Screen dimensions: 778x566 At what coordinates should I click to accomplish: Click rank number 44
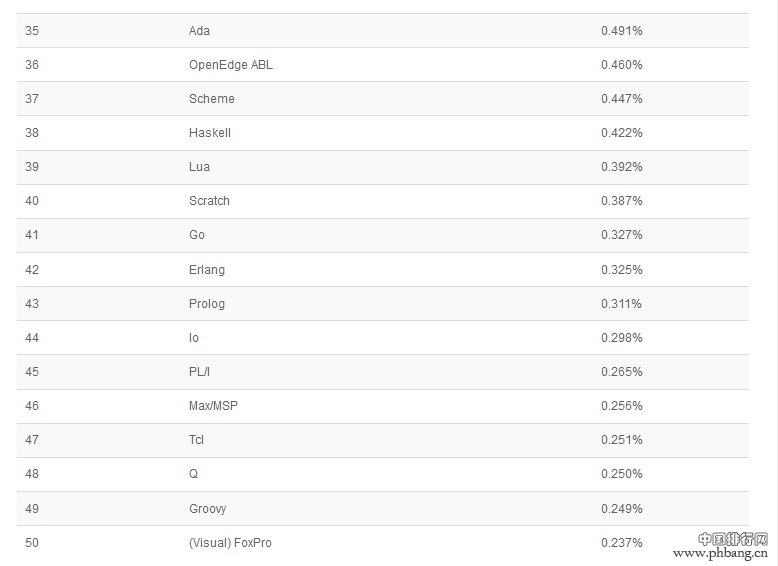[32, 338]
